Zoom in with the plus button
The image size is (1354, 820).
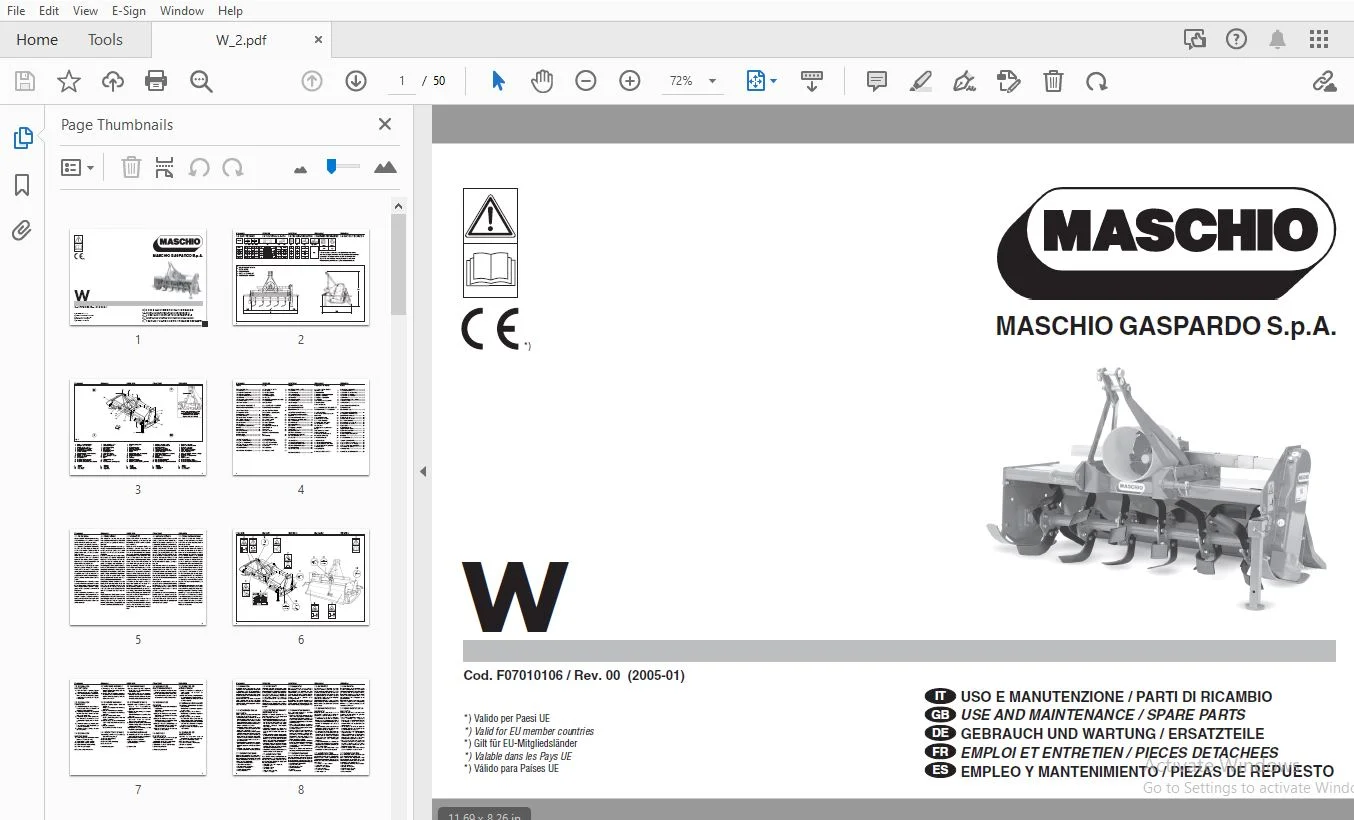(x=630, y=81)
